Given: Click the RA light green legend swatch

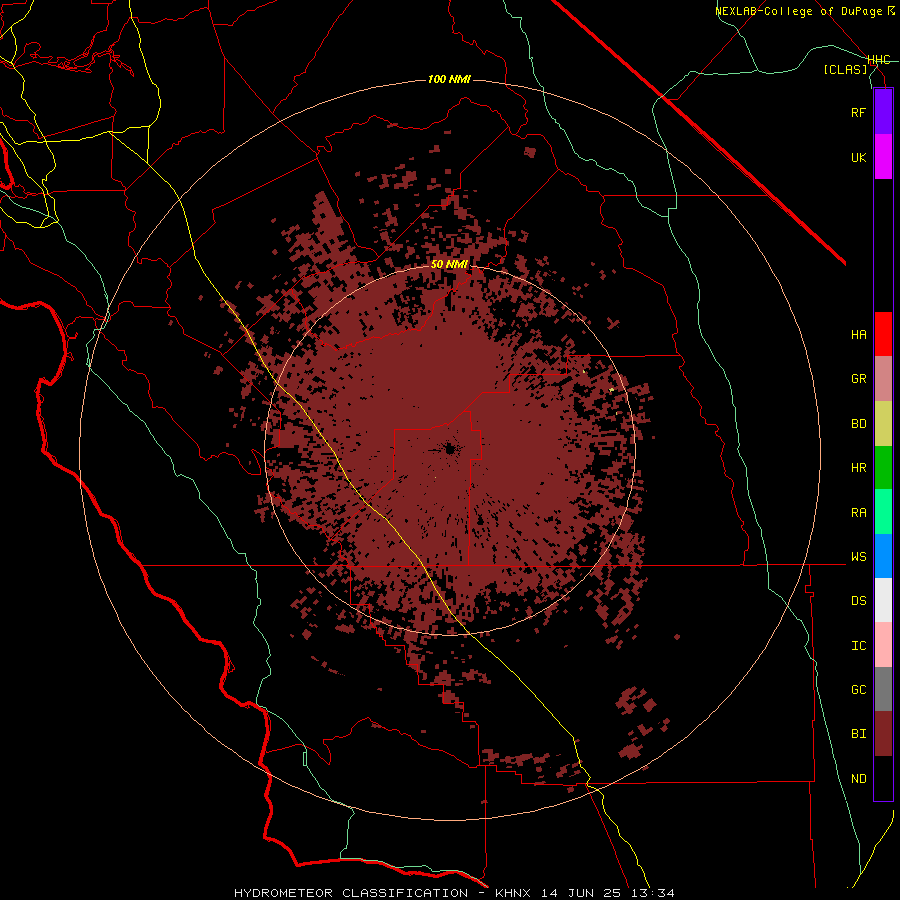Looking at the screenshot, I should coord(883,512).
